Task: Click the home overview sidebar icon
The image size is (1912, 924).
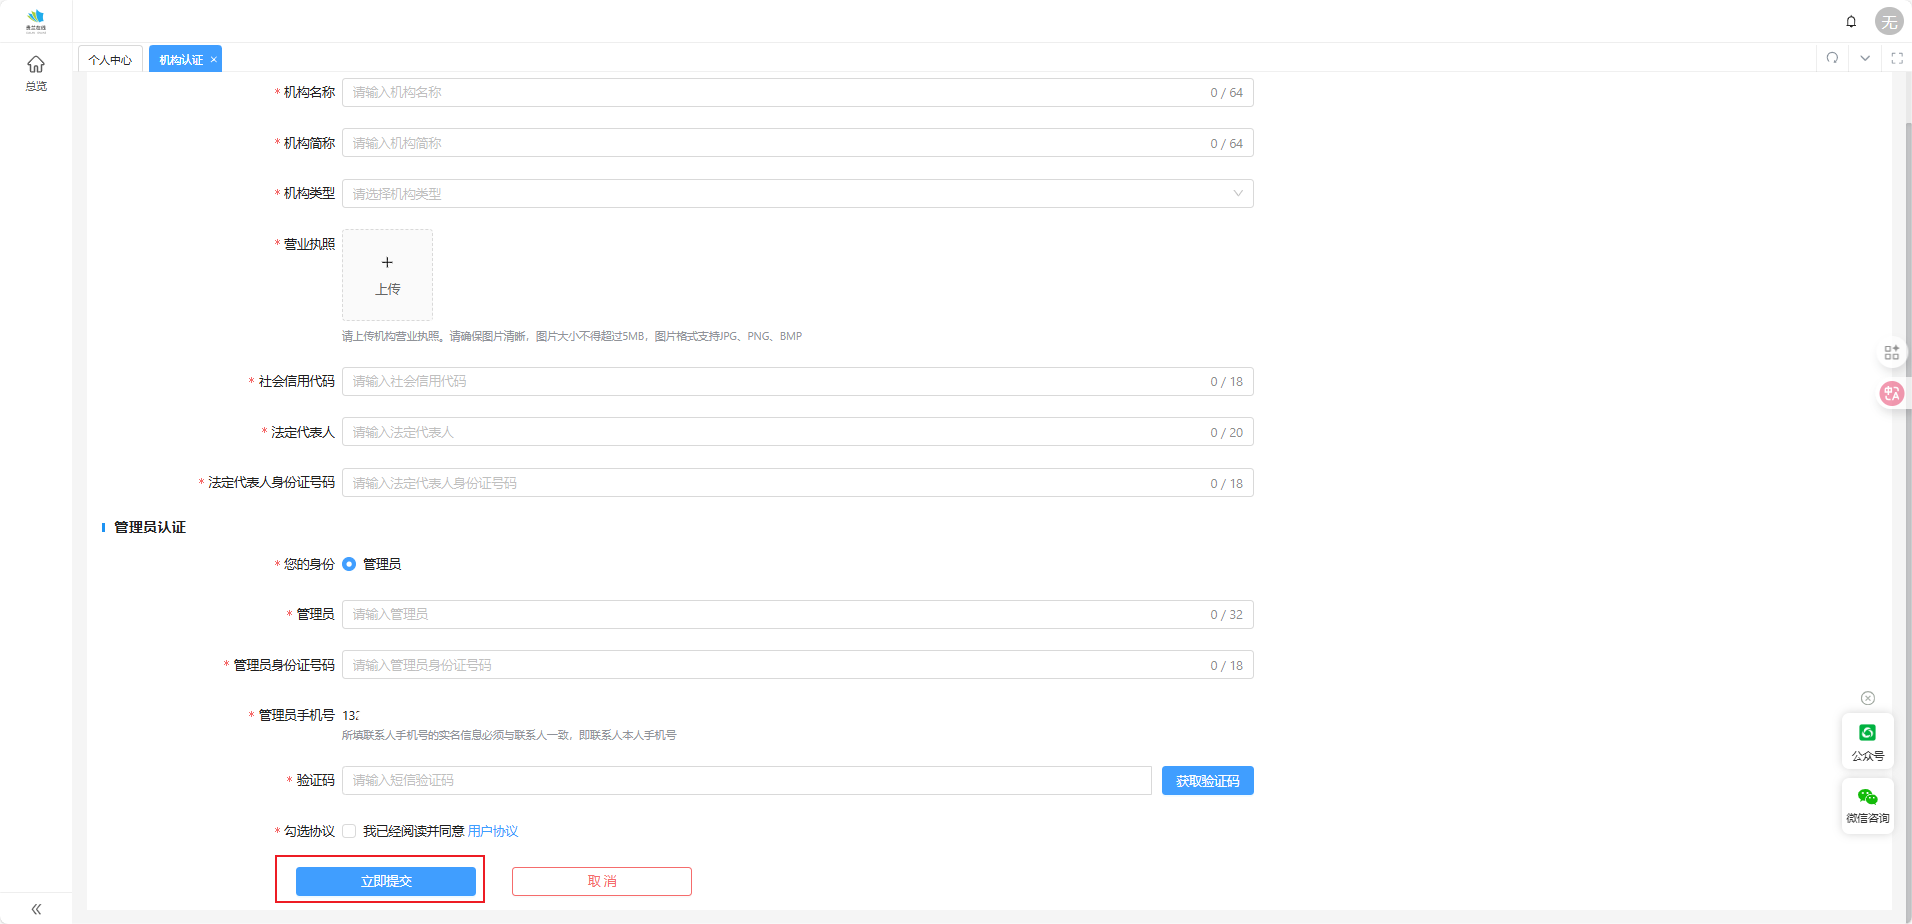Action: [36, 72]
